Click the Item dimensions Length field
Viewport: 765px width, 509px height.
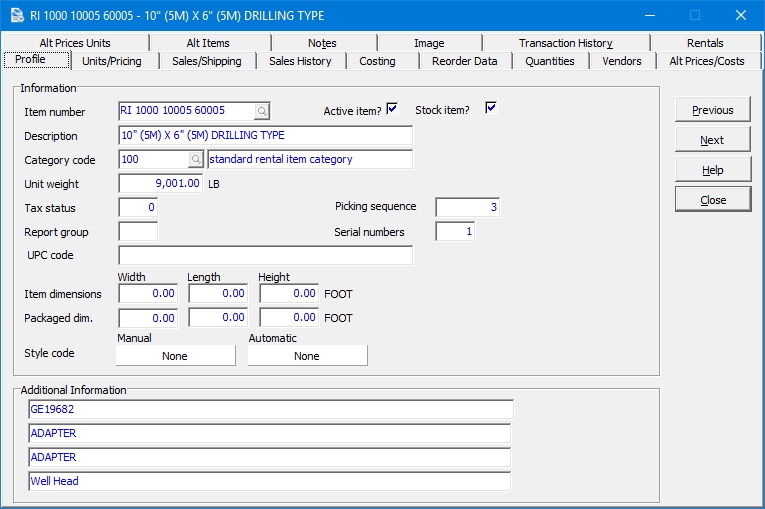pyautogui.click(x=219, y=293)
